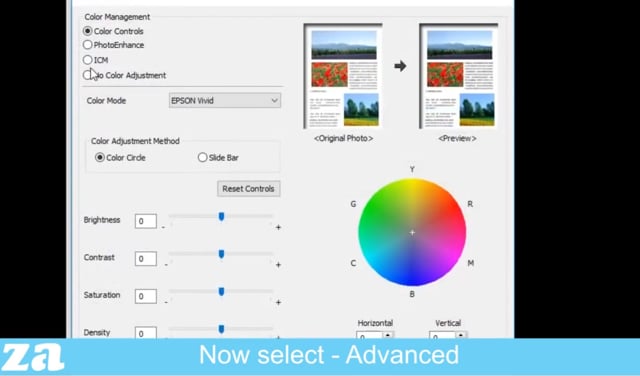Click the Brightness value field

[x=146, y=221]
